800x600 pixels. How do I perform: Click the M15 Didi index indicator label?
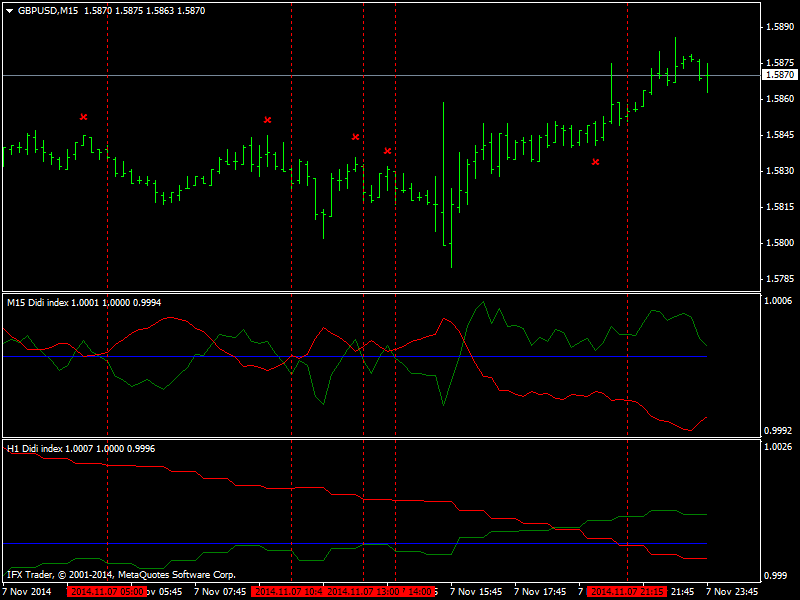click(84, 303)
